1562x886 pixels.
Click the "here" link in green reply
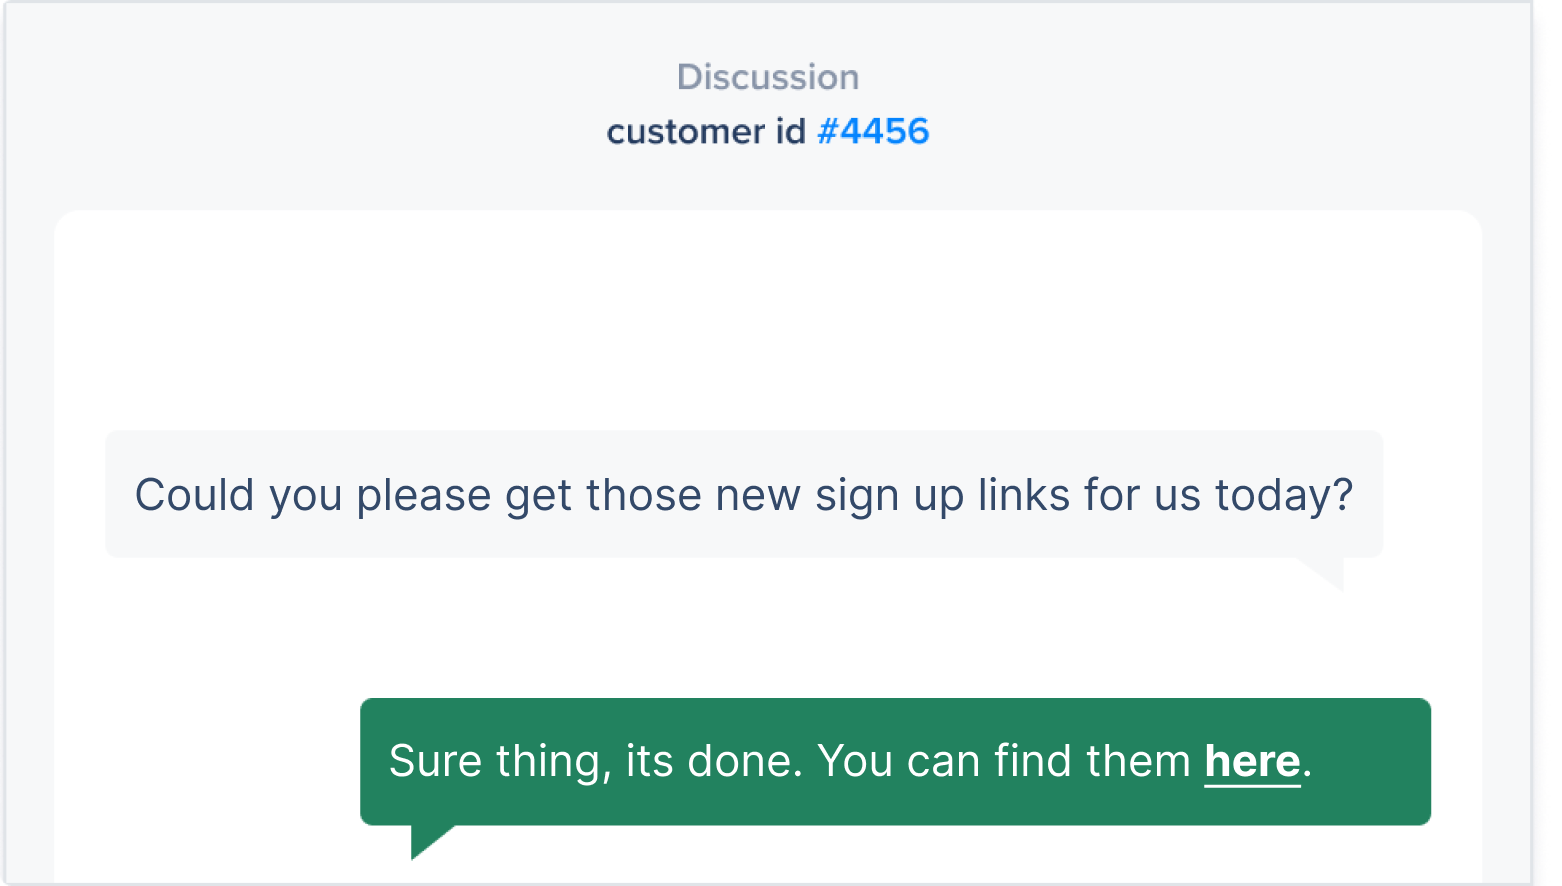[1252, 761]
